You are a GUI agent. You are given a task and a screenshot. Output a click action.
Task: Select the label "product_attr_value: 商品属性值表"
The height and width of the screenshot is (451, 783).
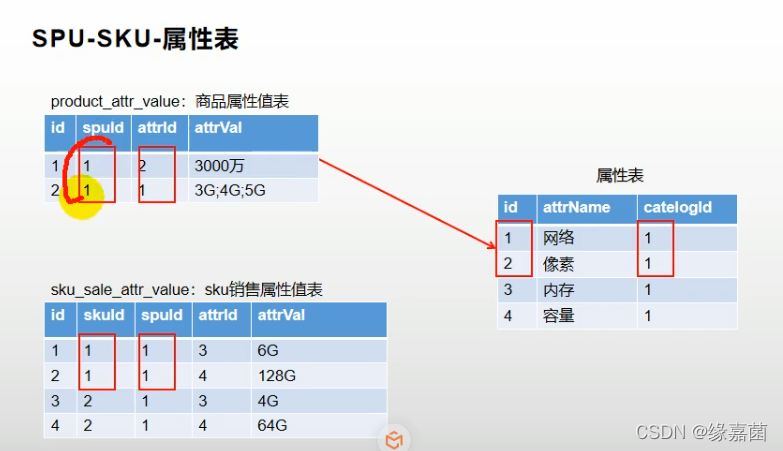point(170,101)
